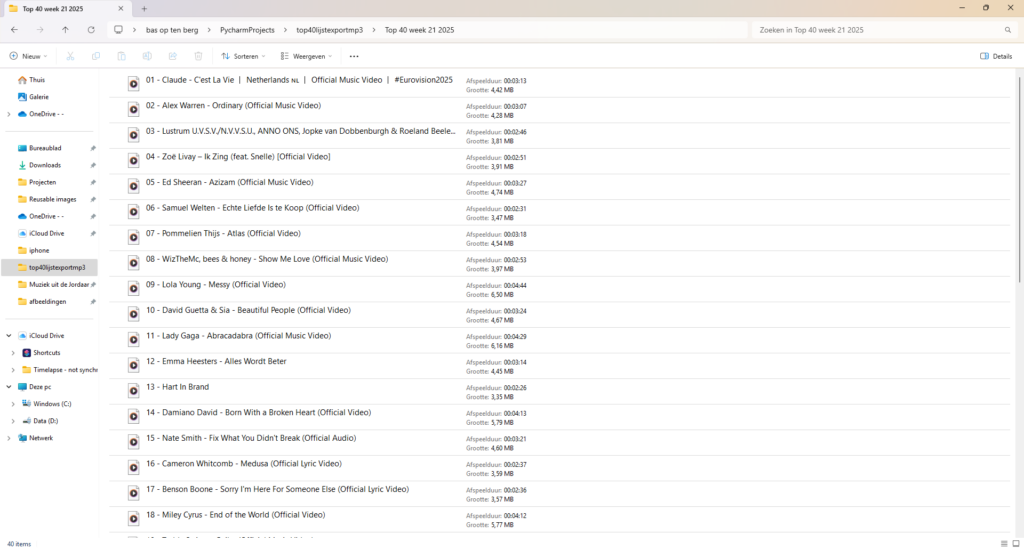Go to top40lijstexportmp3 breadcrumb
The width and height of the screenshot is (1024, 550).
click(329, 30)
